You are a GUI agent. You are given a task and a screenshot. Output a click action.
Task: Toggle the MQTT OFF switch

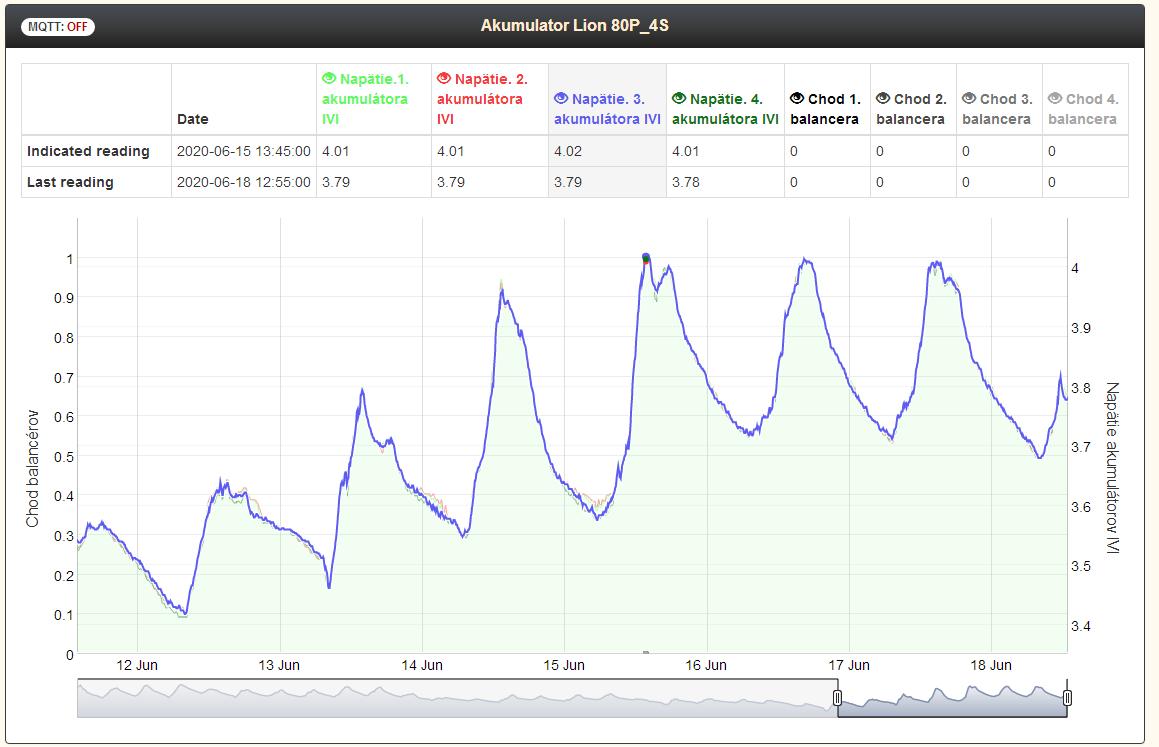(58, 27)
